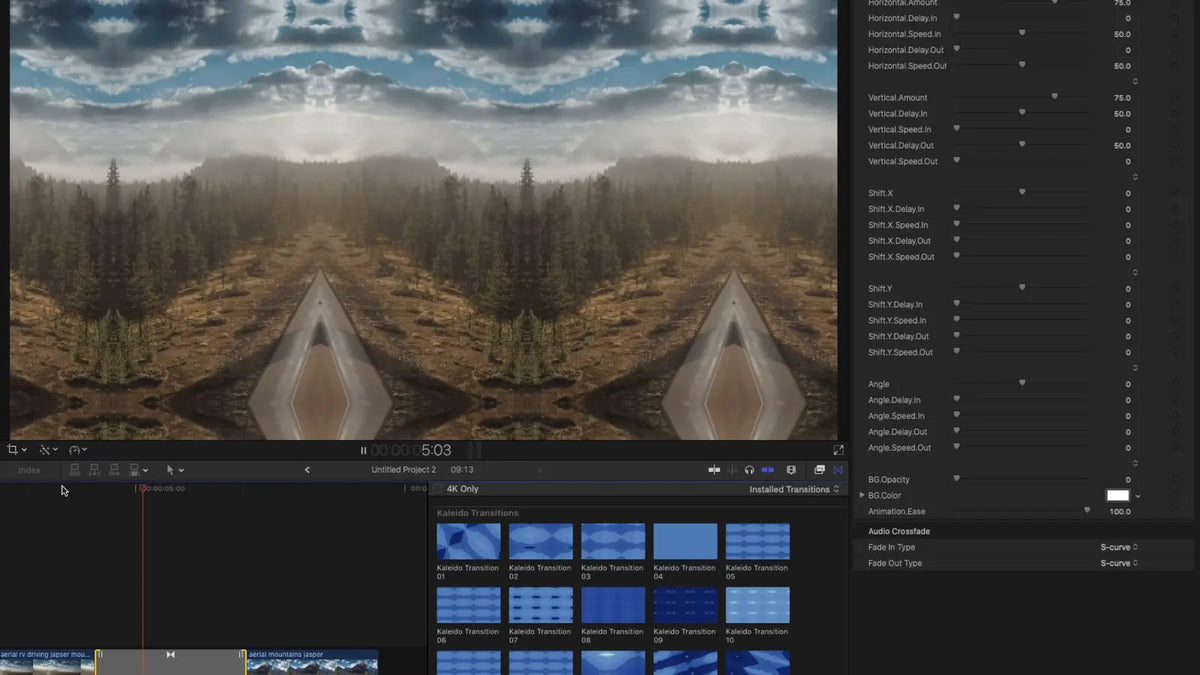Image resolution: width=1200 pixels, height=675 pixels.
Task: Pick Kaleido Transition 07 thumbnail
Action: click(541, 605)
